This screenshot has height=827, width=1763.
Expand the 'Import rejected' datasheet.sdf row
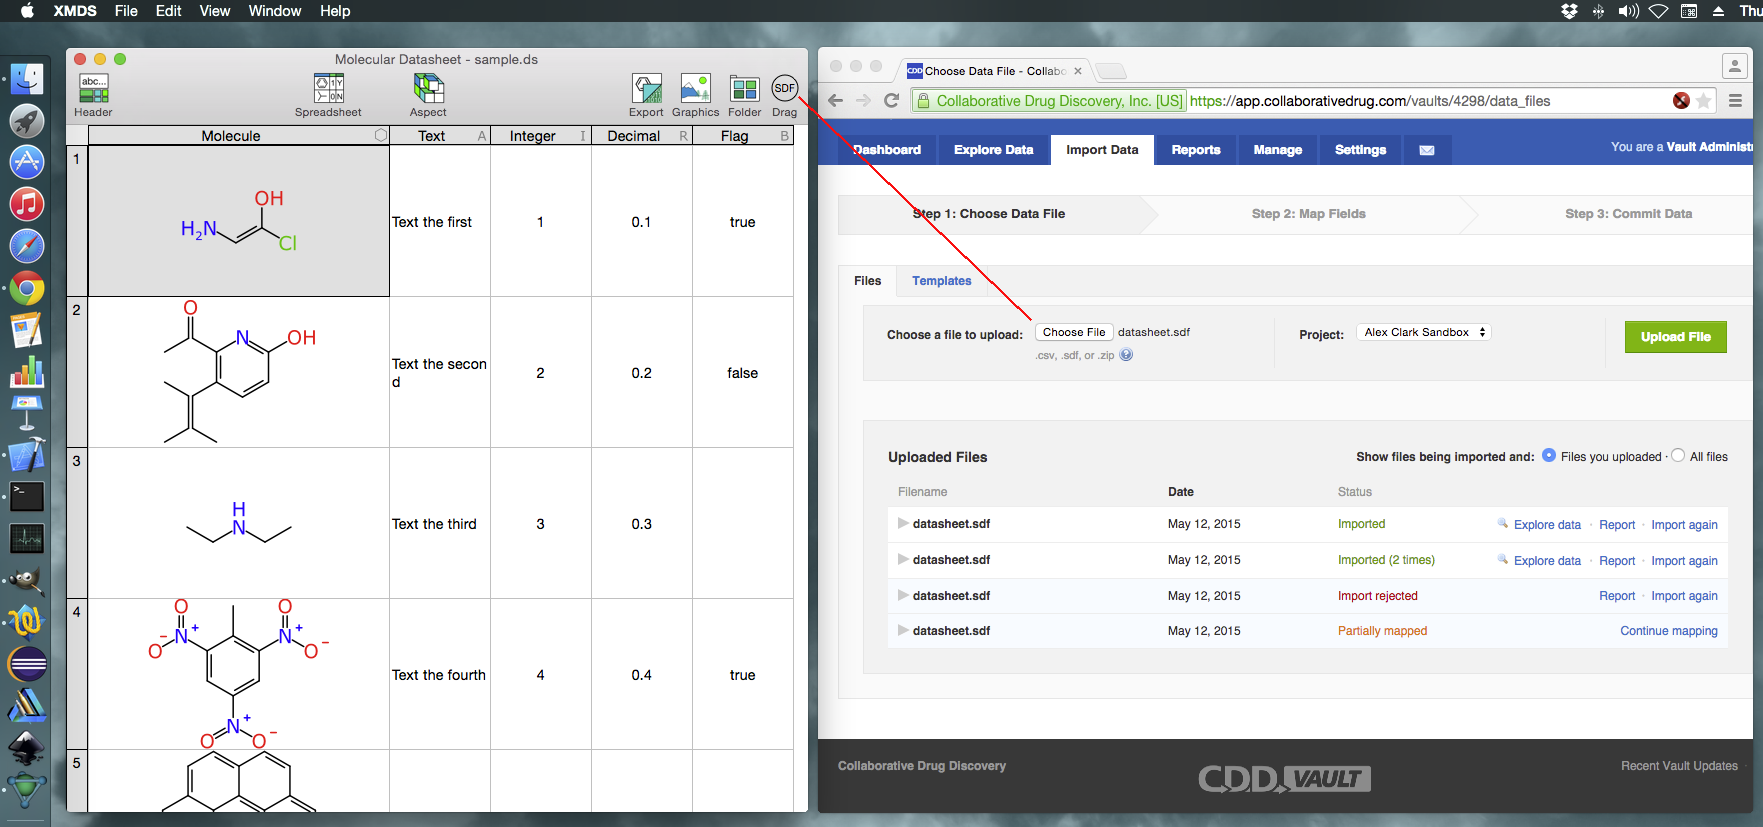[x=903, y=596]
